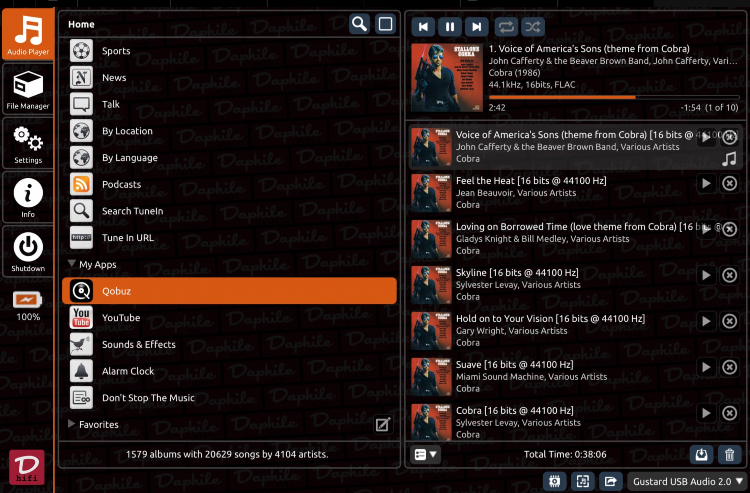
Task: Seek within the song progress bar
Action: 614,98
